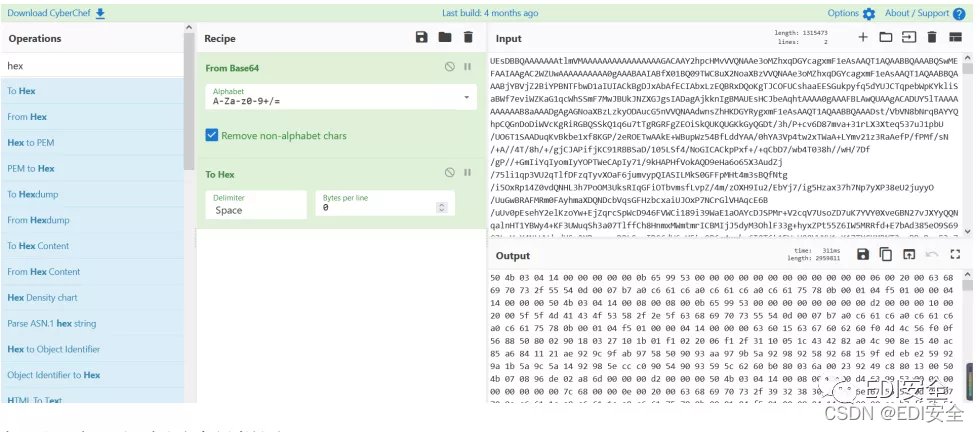Click the Operations scrollbar up arrow
Image resolution: width=980 pixels, height=432 pixels.
(189, 28)
